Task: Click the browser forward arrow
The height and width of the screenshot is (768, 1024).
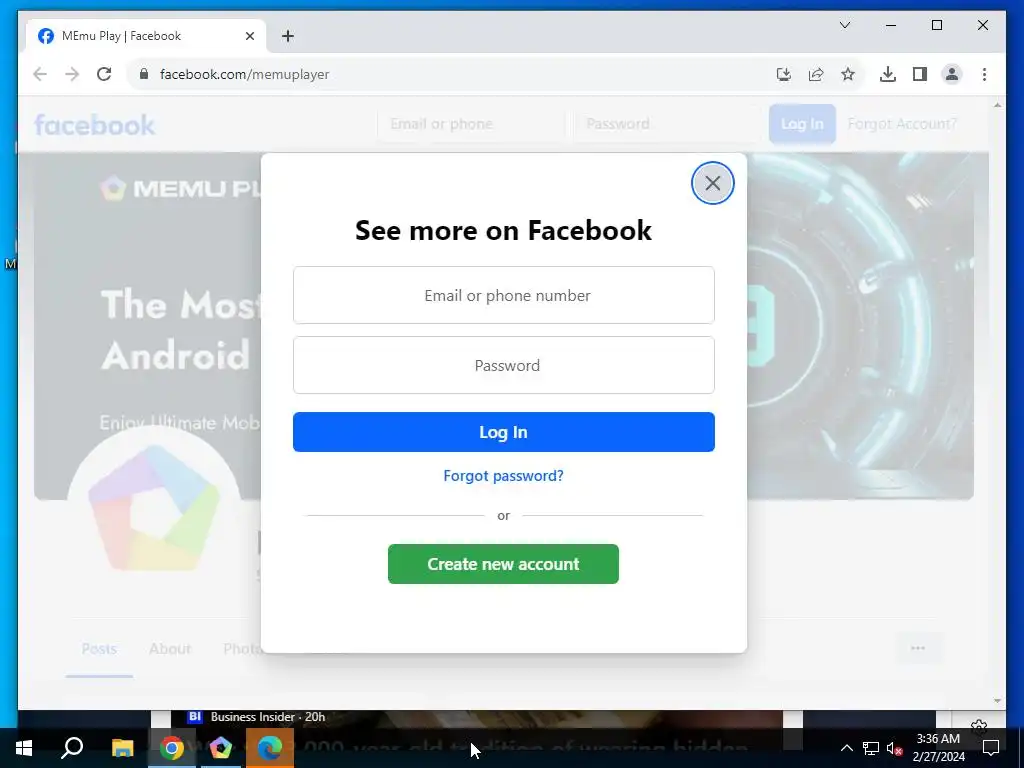Action: point(72,74)
